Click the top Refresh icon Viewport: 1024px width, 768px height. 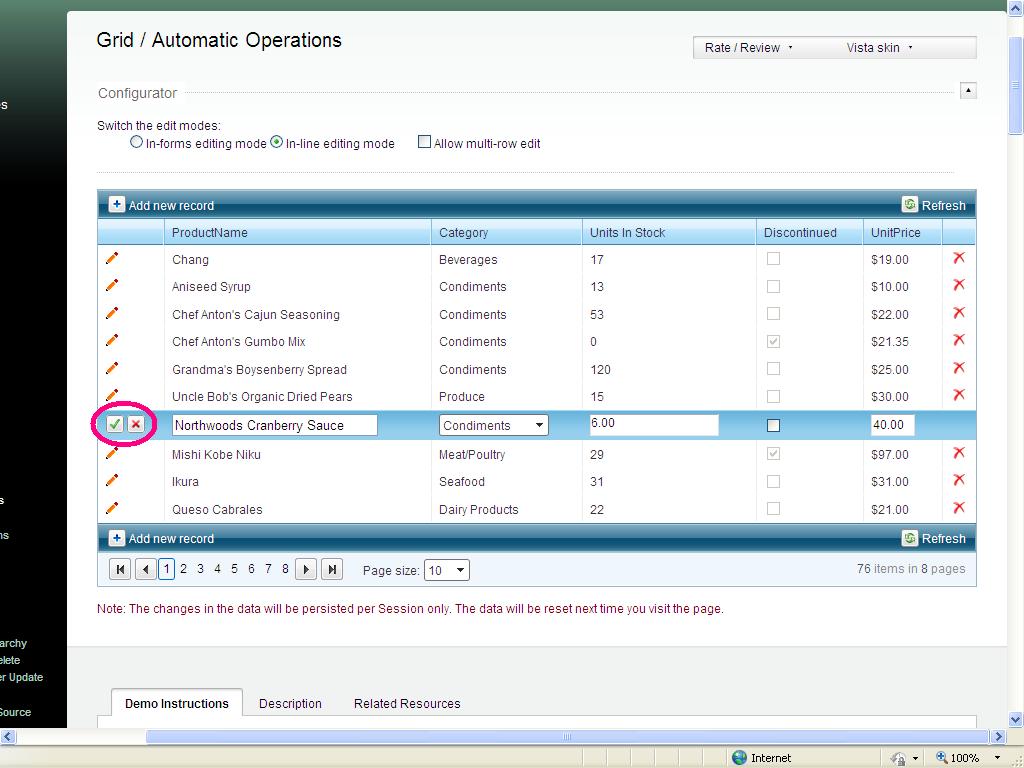(910, 205)
